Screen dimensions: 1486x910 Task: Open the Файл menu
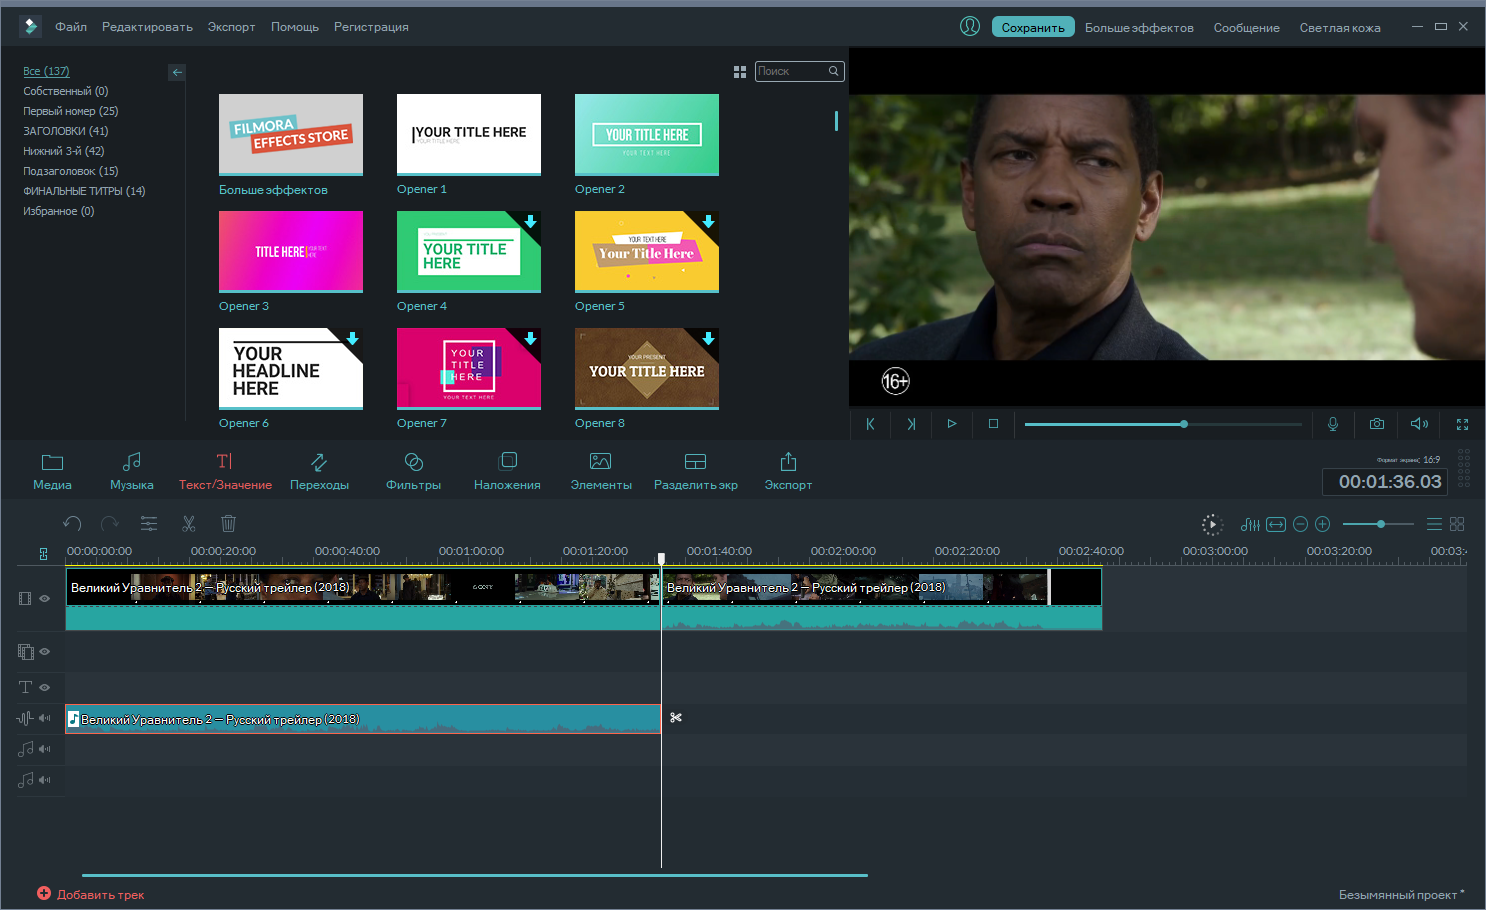pyautogui.click(x=71, y=27)
